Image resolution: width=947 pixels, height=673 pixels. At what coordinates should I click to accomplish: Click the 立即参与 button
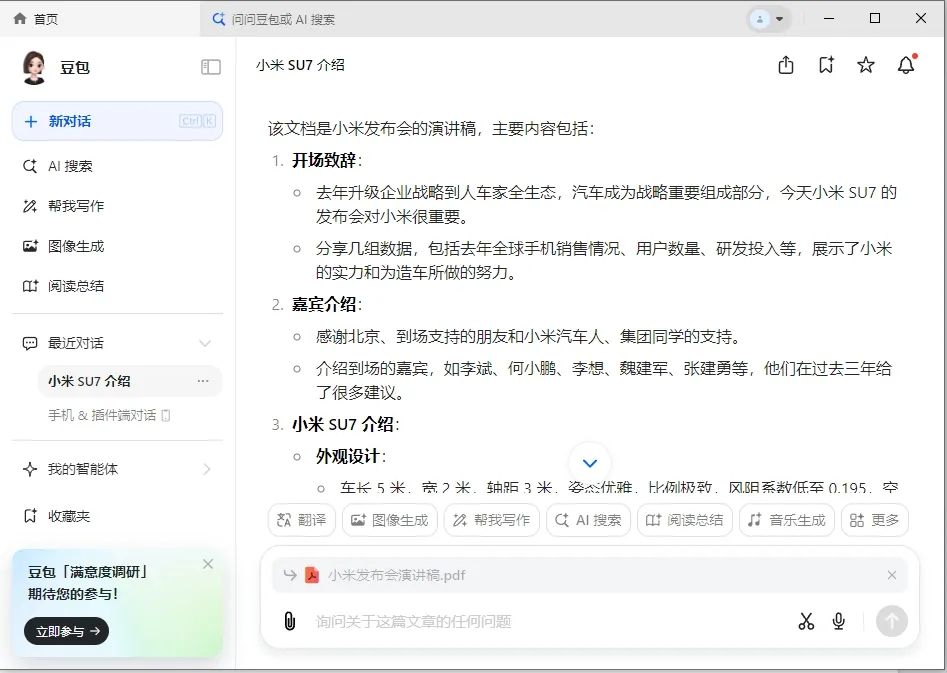66,631
